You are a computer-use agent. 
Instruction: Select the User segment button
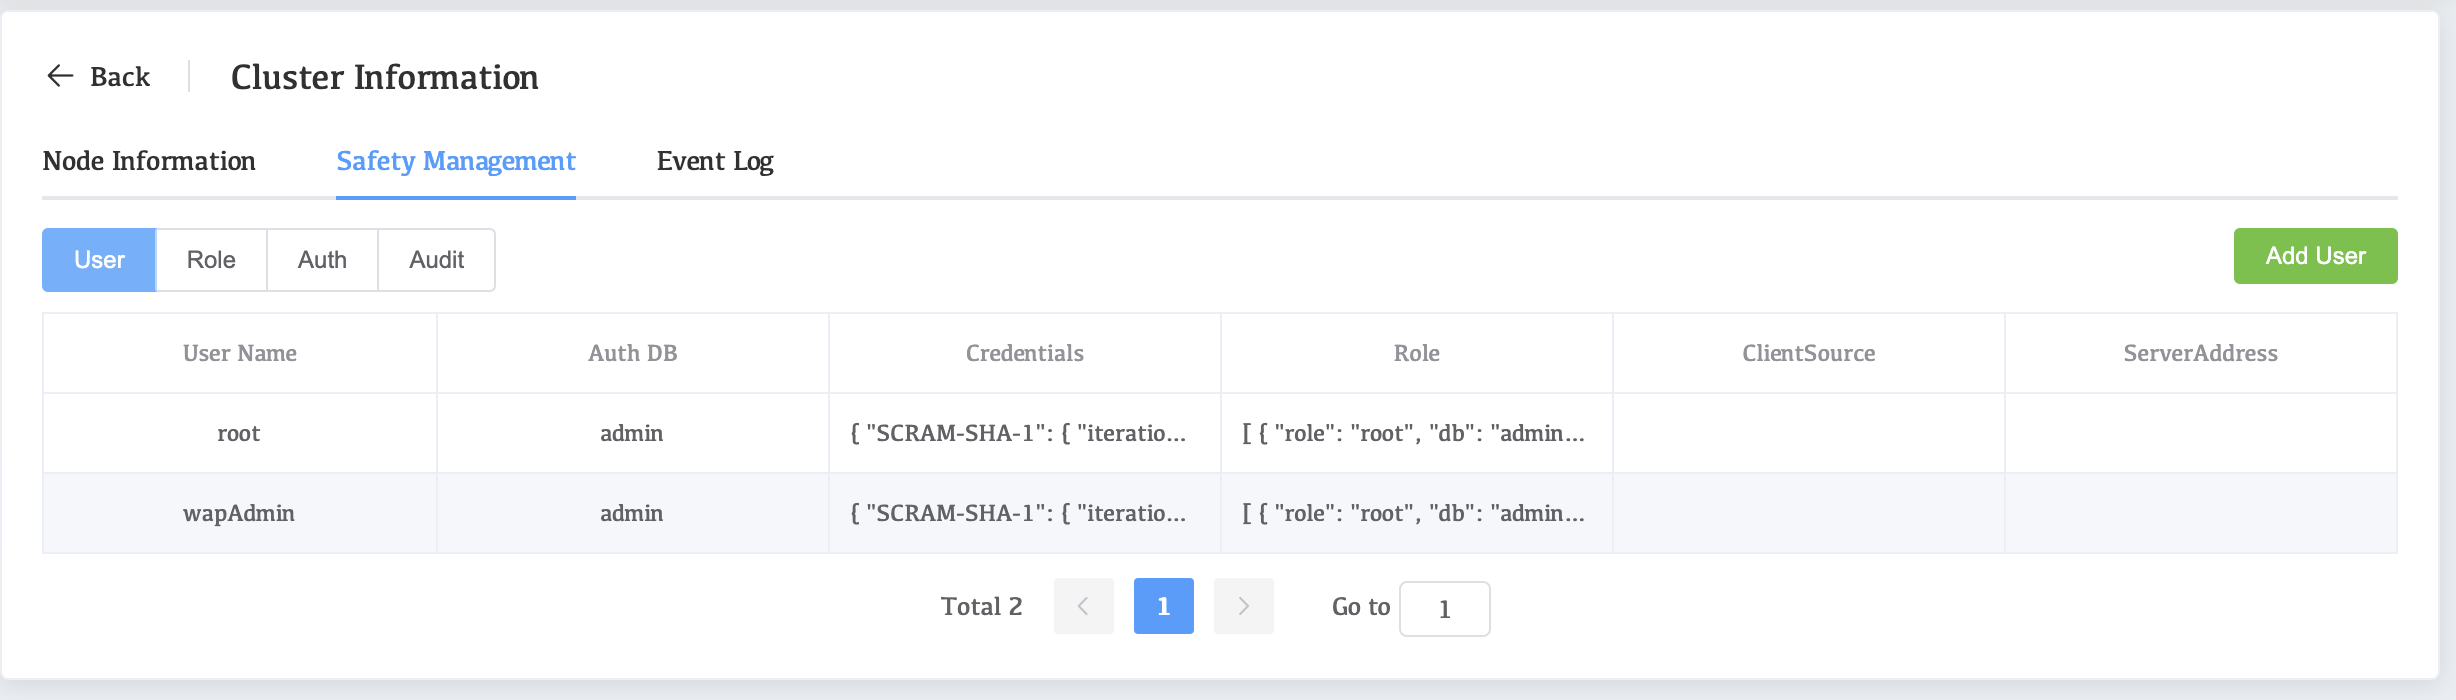[99, 260]
